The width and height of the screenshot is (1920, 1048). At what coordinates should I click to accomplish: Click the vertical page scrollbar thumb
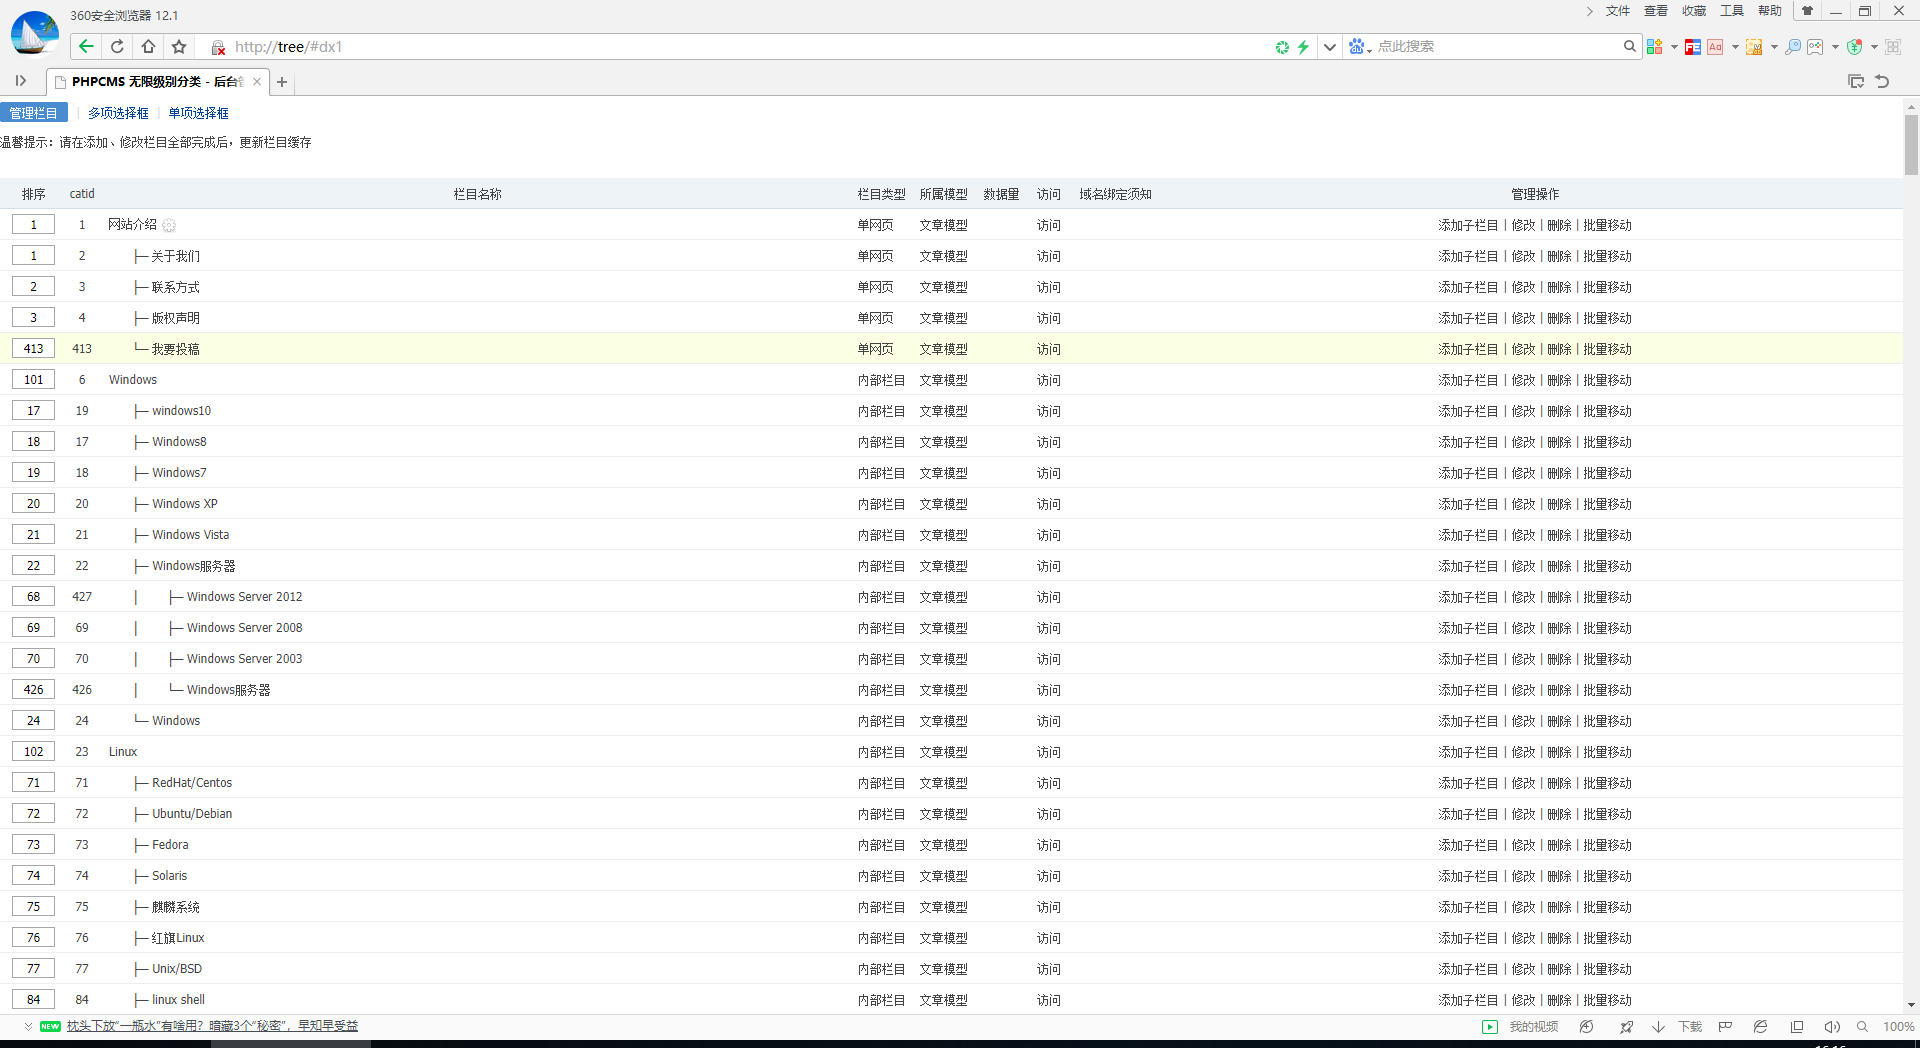pyautogui.click(x=1911, y=145)
